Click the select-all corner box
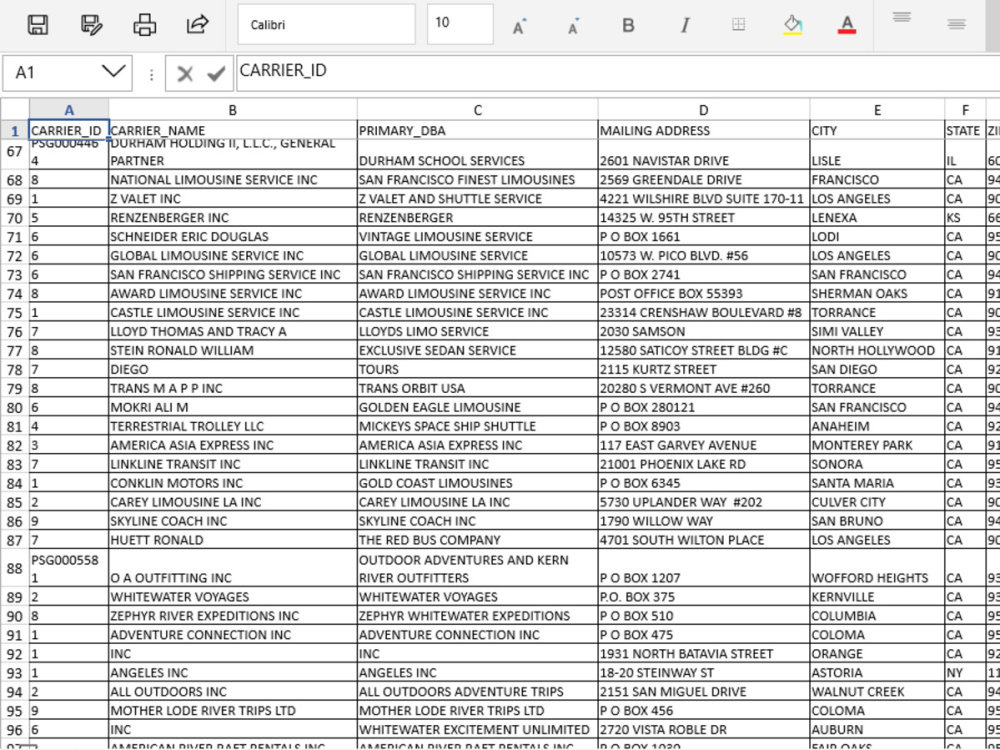This screenshot has height=750, width=1000. point(15,110)
